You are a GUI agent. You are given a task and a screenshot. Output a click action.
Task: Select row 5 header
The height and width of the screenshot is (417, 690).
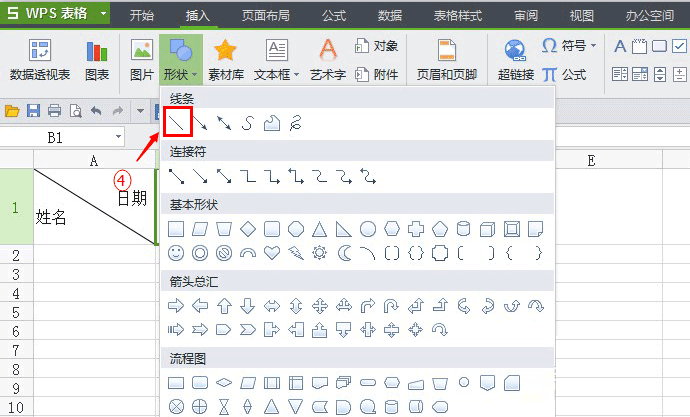tap(16, 312)
